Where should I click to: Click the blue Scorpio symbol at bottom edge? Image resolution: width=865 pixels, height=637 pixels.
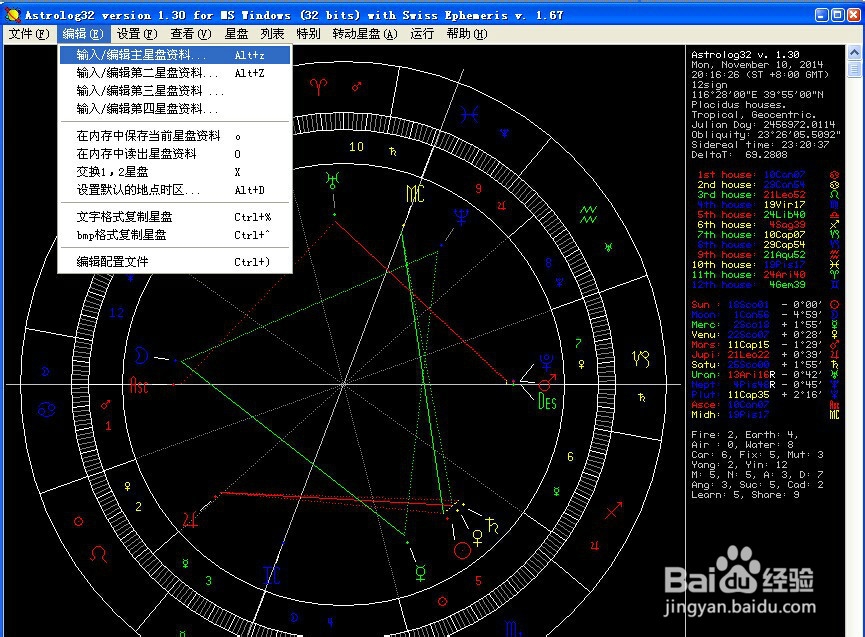512,628
